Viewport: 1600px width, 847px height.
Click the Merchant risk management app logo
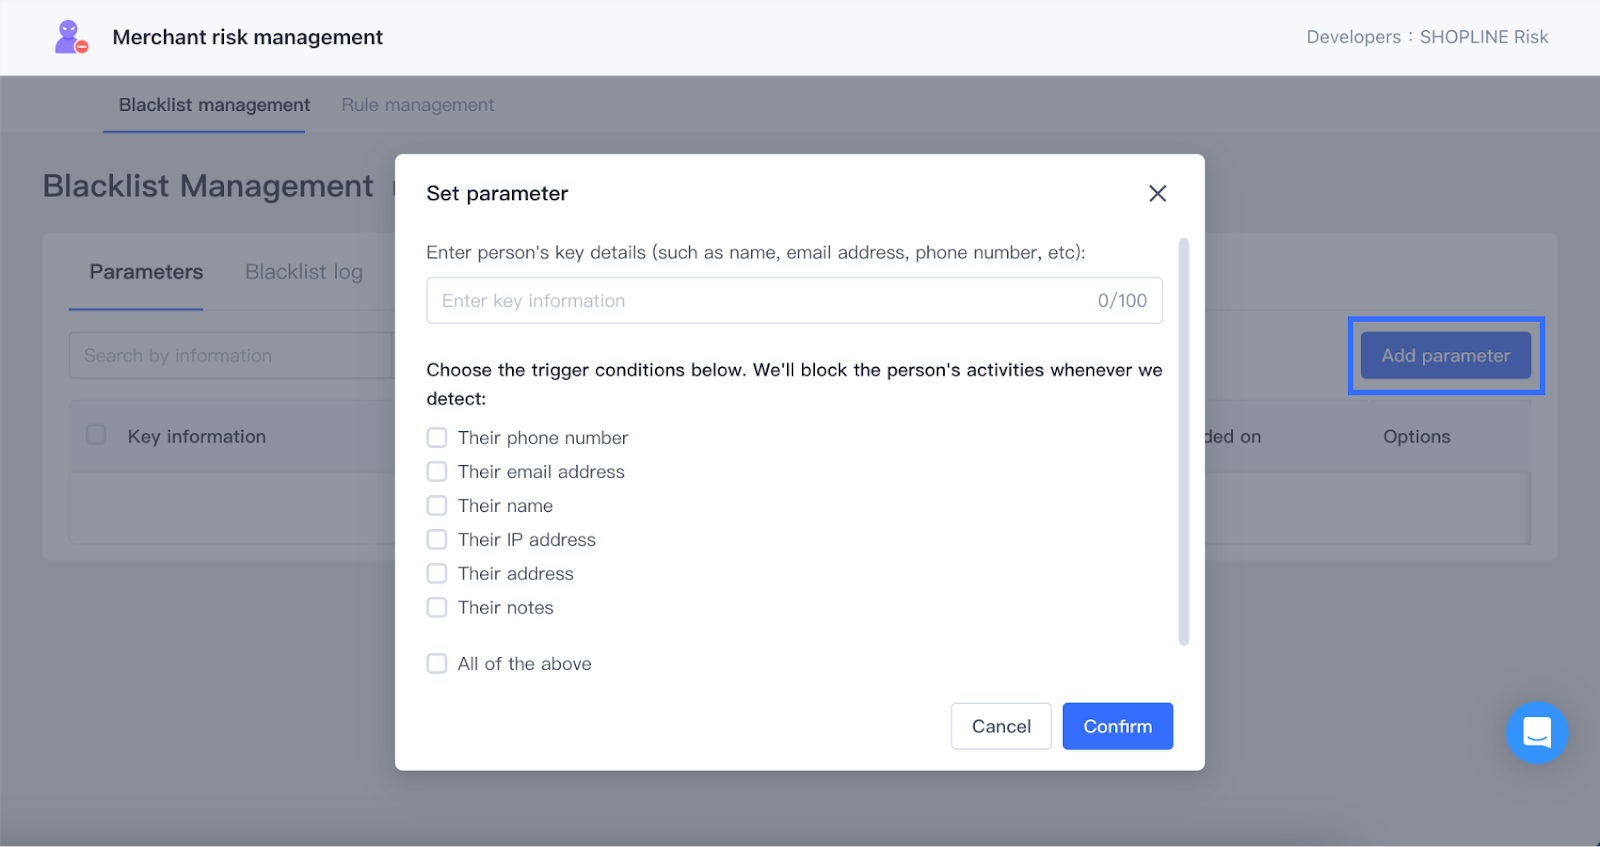[x=70, y=37]
